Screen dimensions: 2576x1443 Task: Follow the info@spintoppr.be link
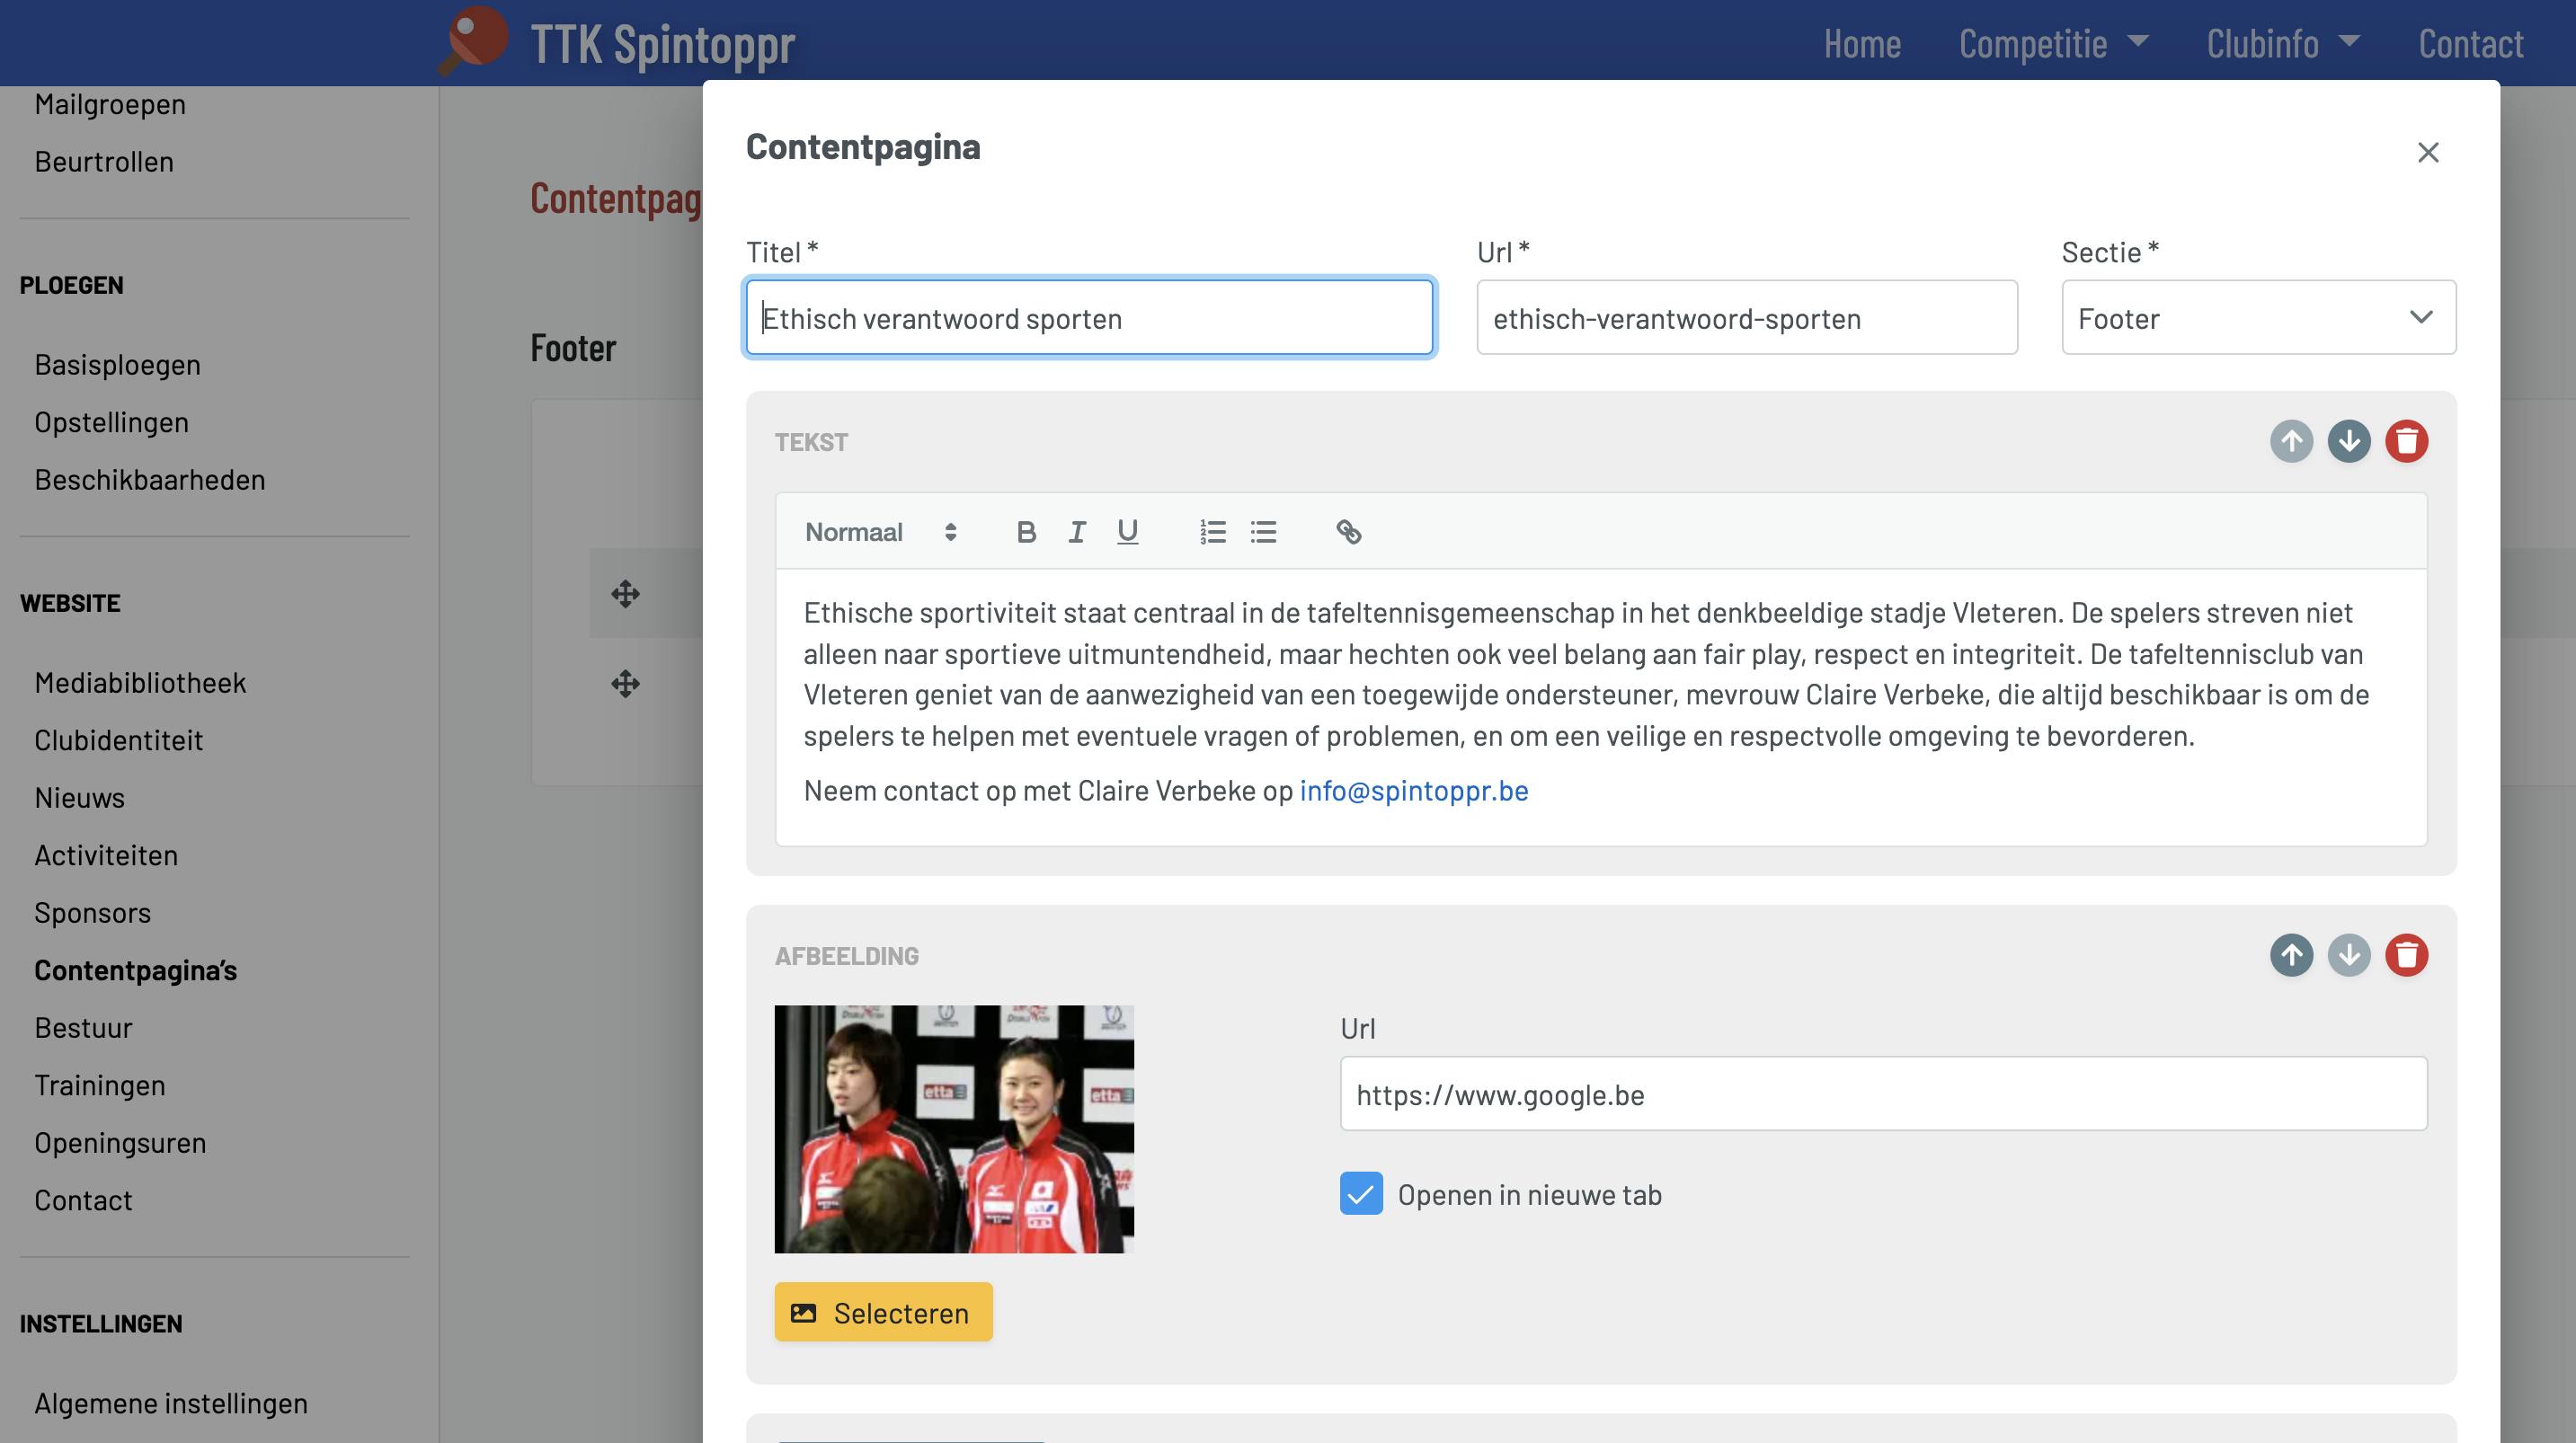[1413, 791]
